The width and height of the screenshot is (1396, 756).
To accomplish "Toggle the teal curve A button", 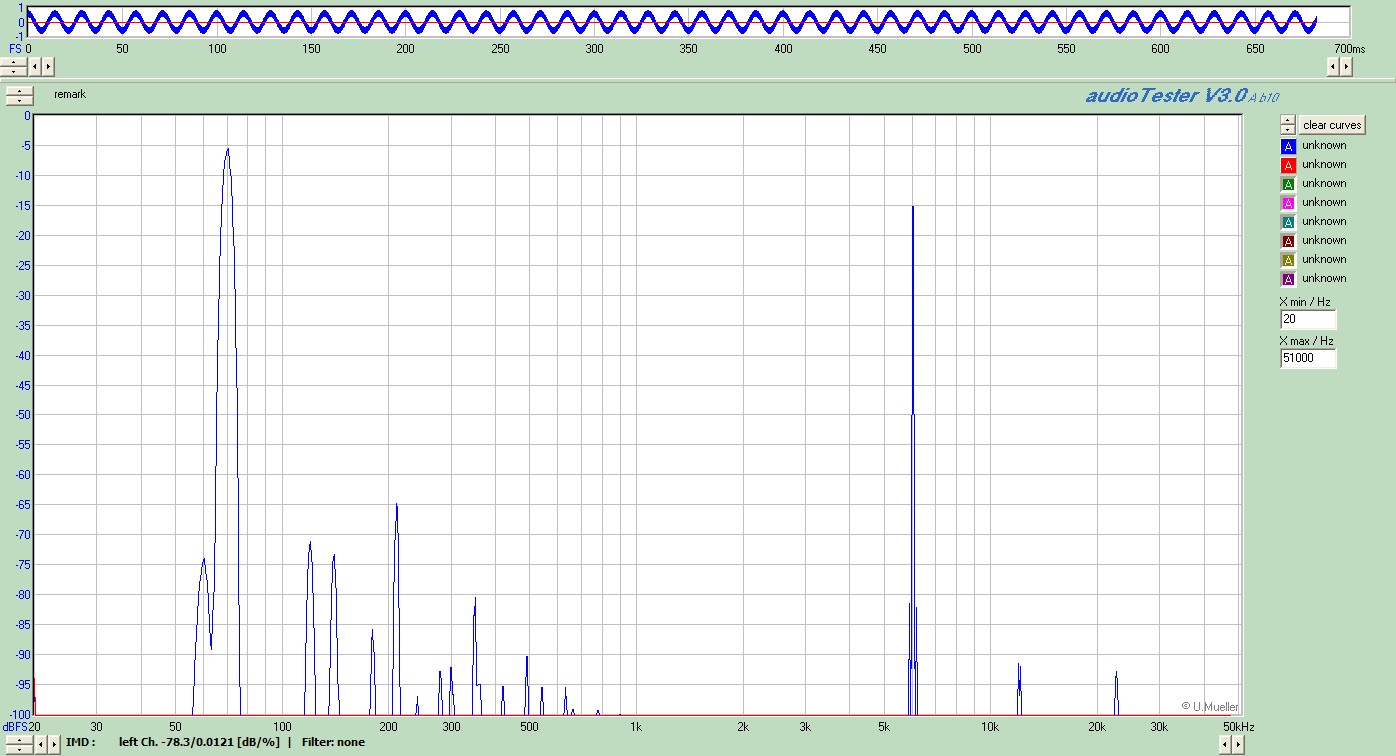I will pos(1288,222).
